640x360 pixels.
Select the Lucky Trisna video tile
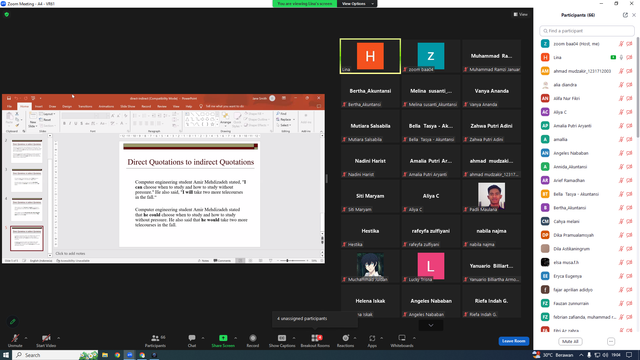tap(431, 267)
